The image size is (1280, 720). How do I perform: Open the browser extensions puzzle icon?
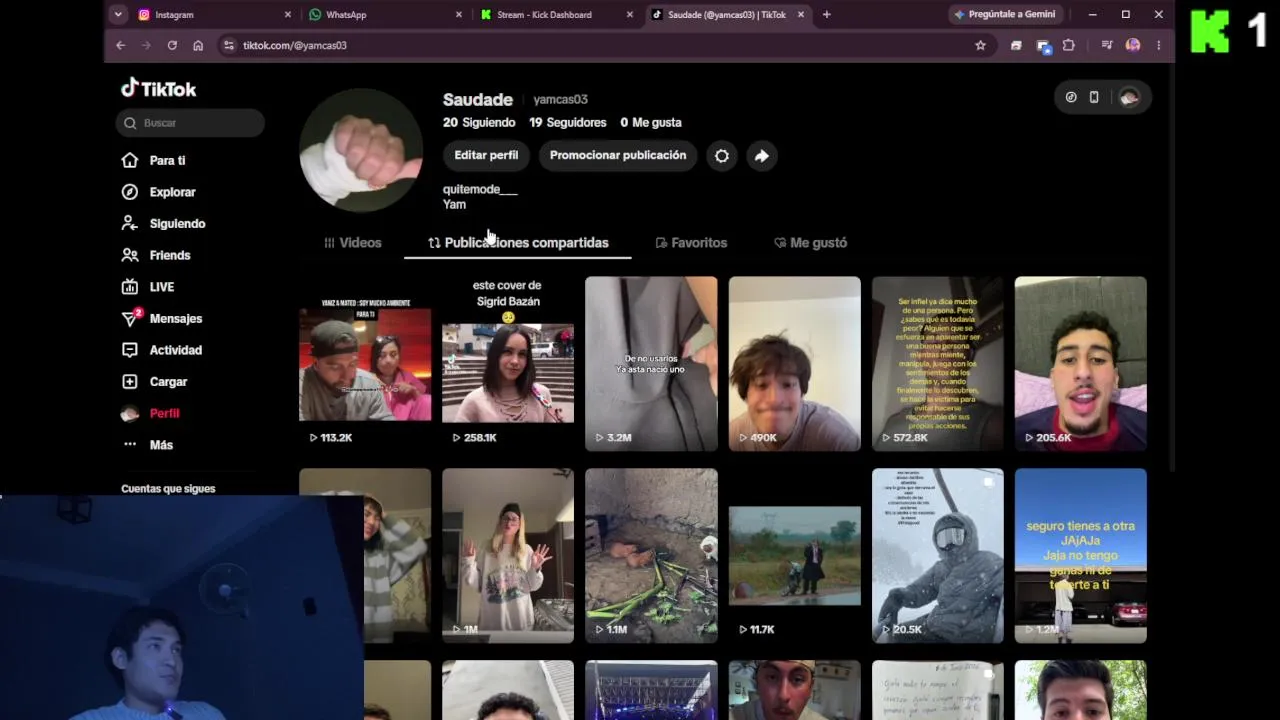[x=1068, y=45]
